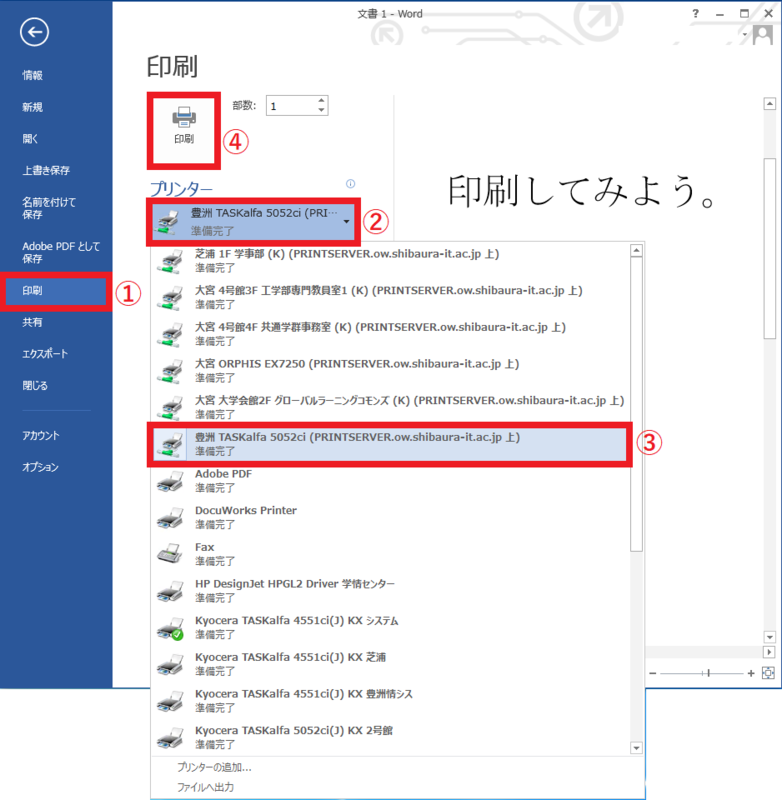
Task: Select HP DesignJet HPGL2 Driver 学情センター
Action: [x=390, y=591]
